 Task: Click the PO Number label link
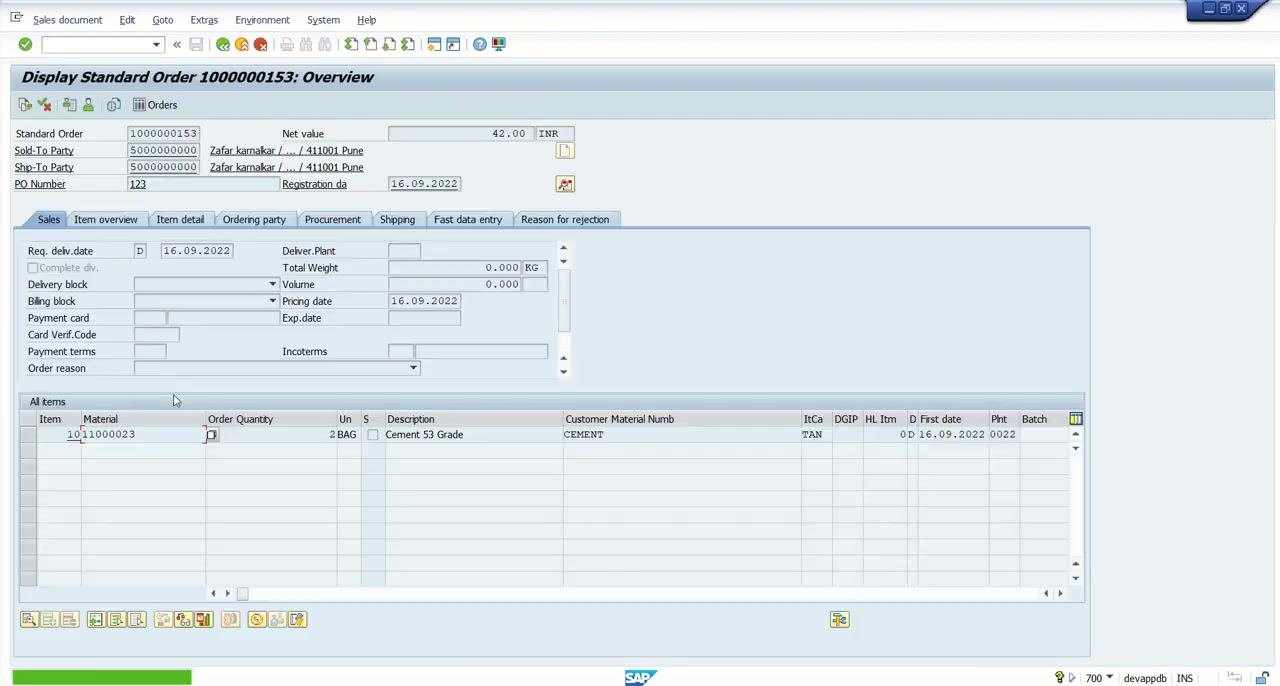coord(40,184)
